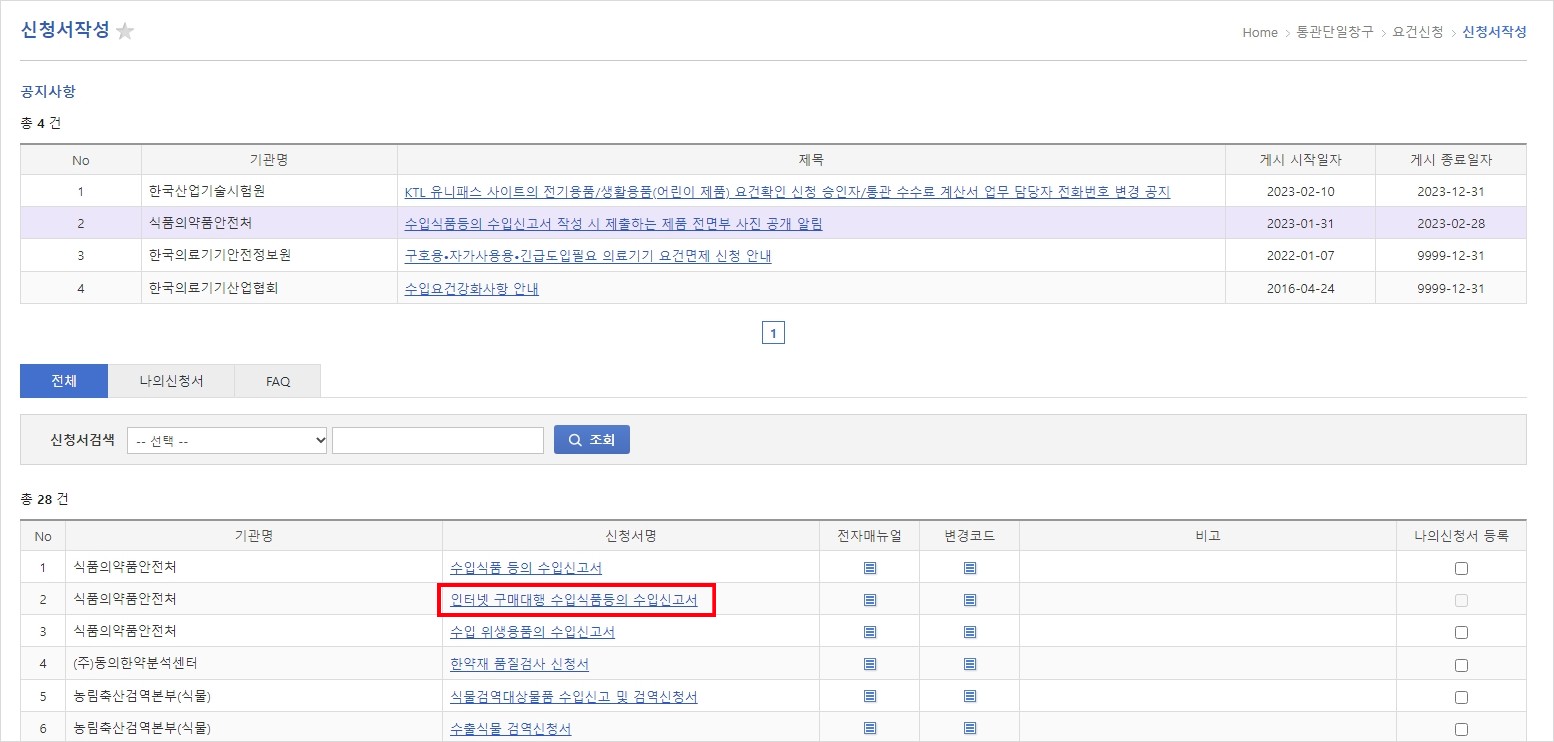
Task: Open 변경코드 icon for 수입식품 등의 수입신고서
Action: tap(970, 568)
